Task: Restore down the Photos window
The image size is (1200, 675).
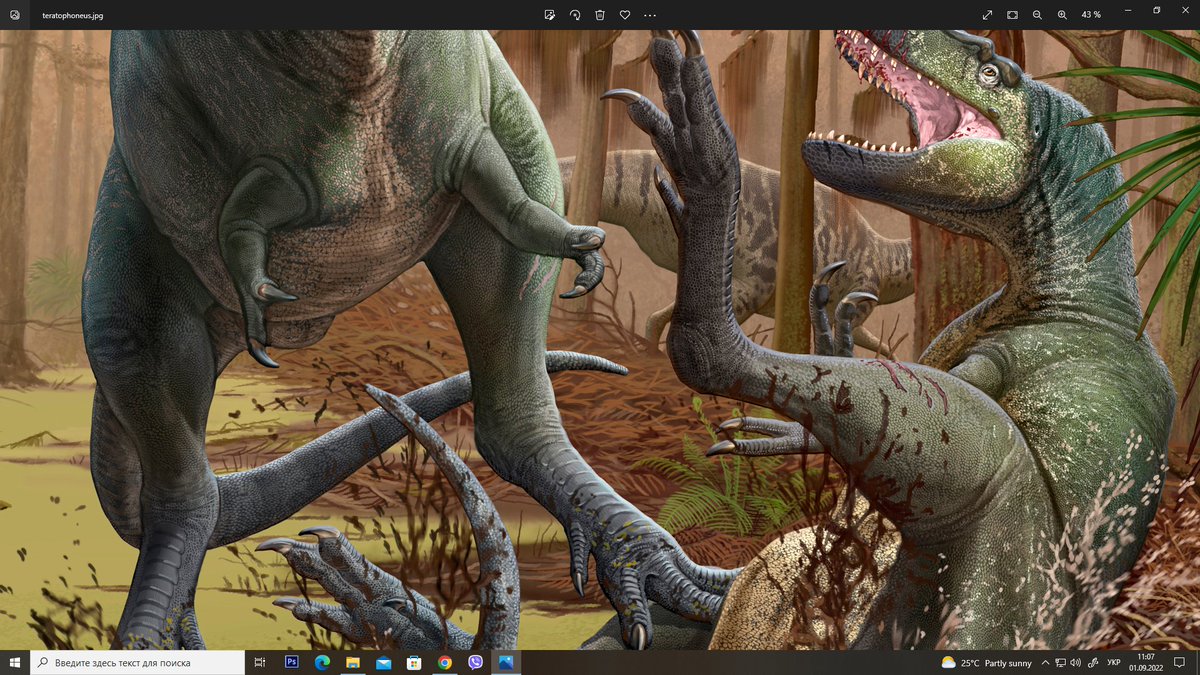Action: [1156, 10]
